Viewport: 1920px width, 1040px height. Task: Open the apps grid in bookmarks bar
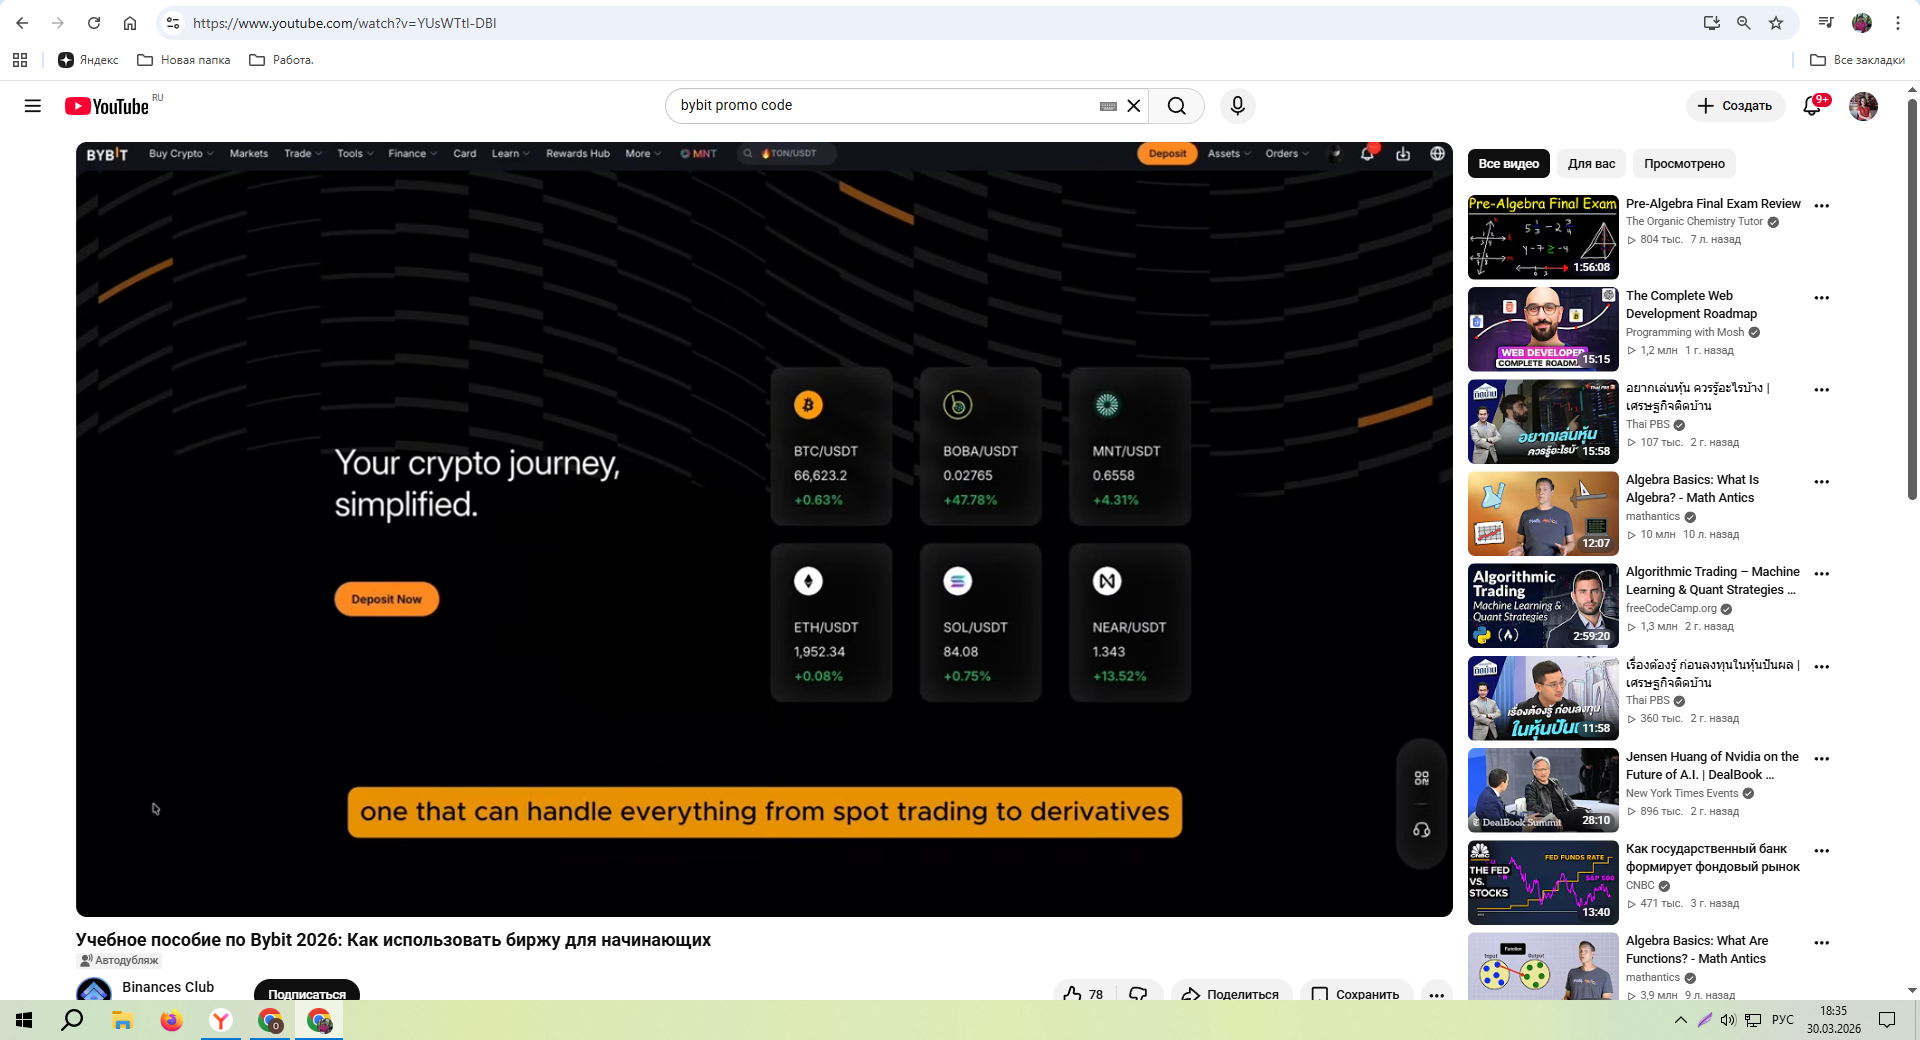tap(20, 60)
